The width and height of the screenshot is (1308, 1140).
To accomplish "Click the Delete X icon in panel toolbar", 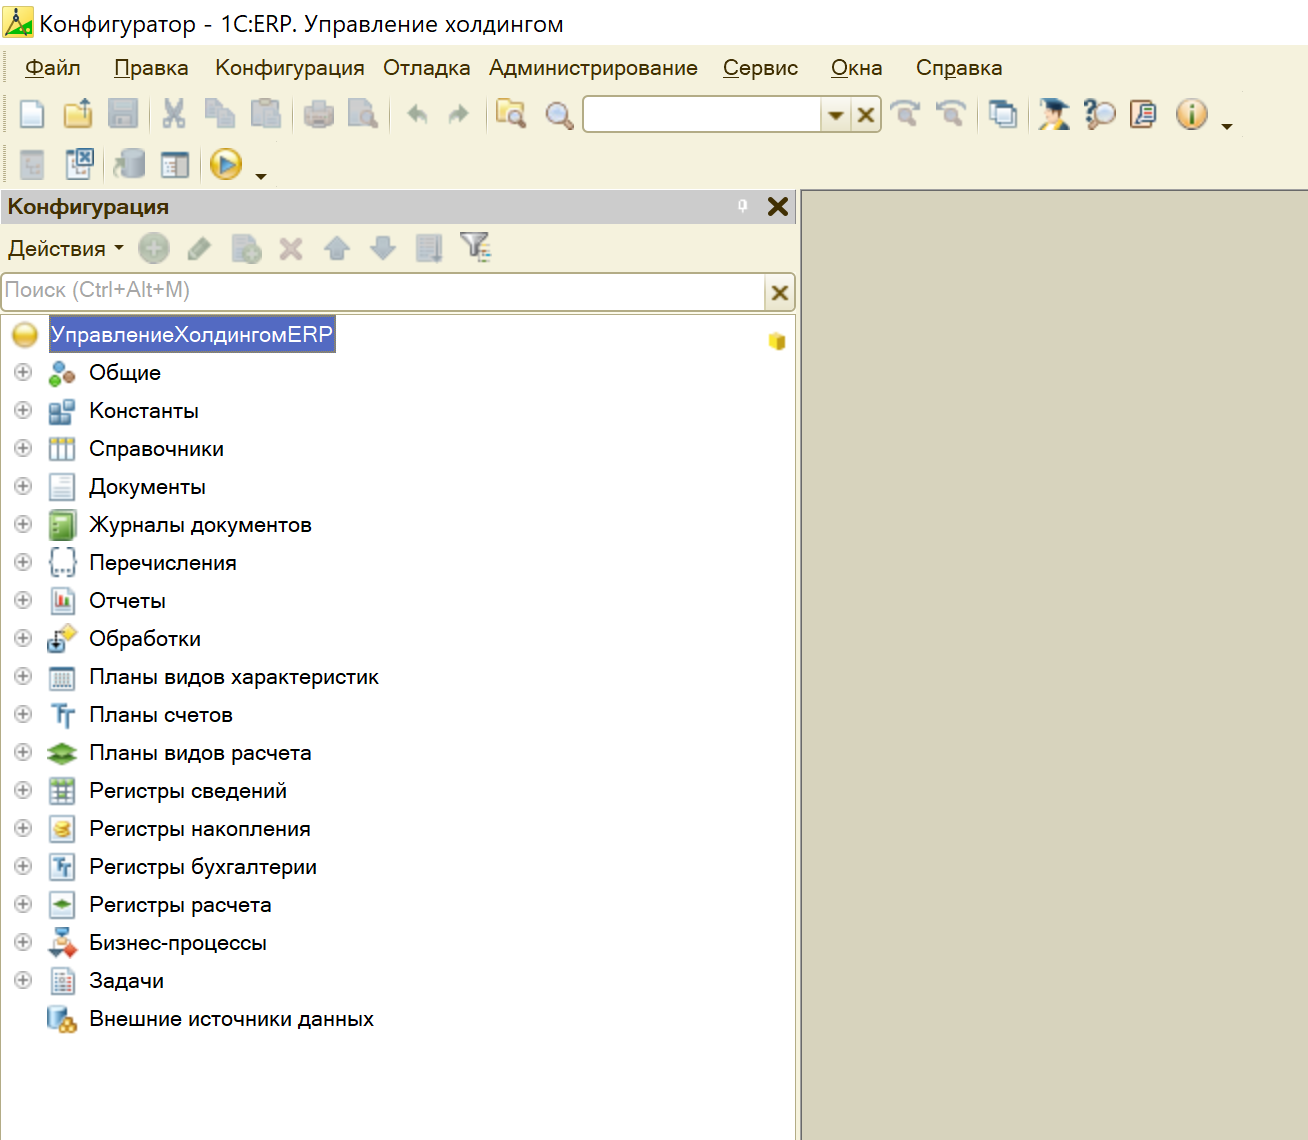I will click(291, 248).
